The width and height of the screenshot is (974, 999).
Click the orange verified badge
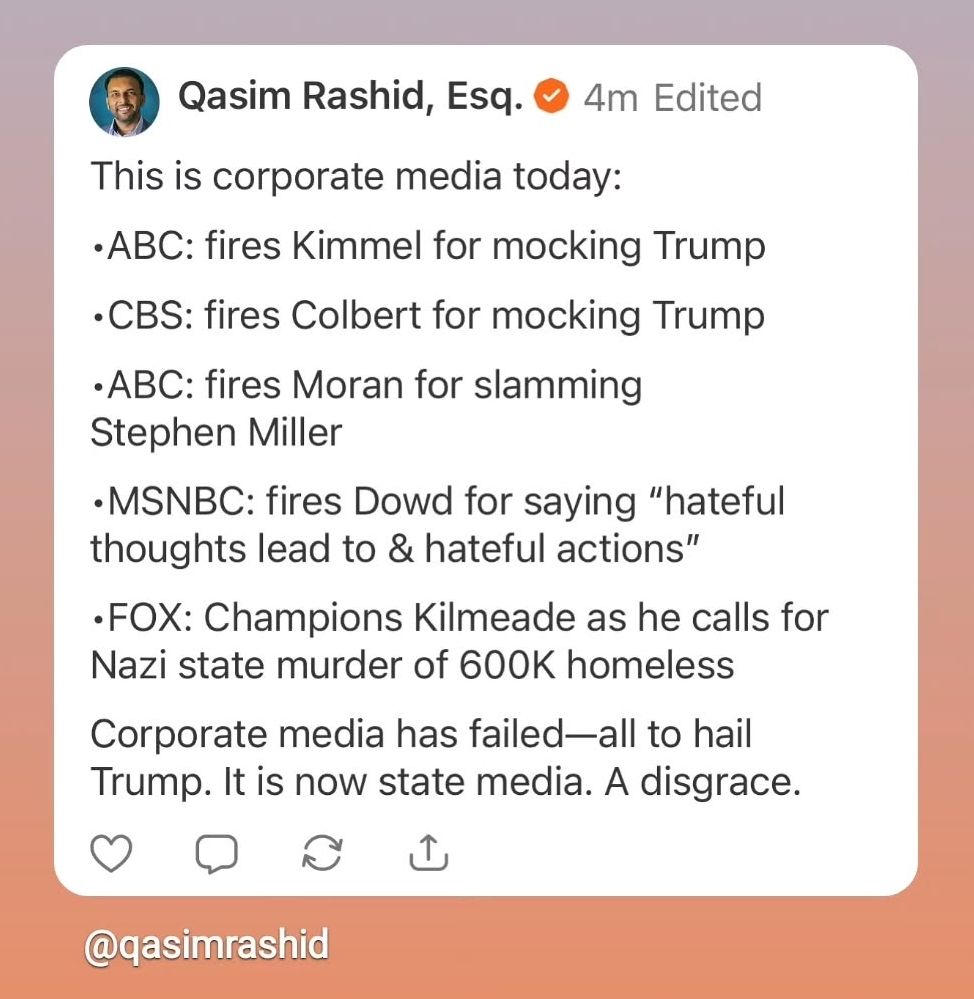[551, 97]
